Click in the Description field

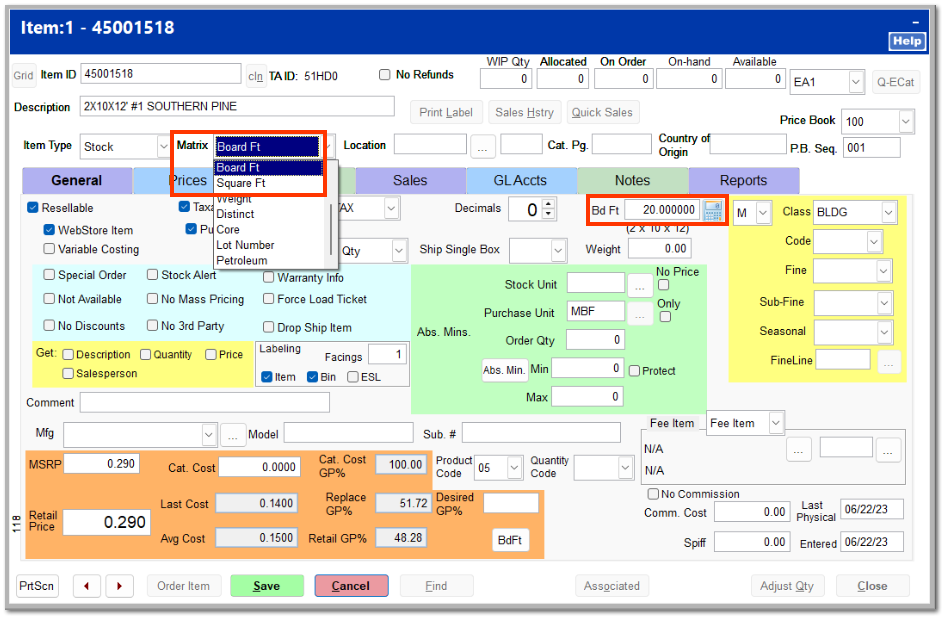coord(237,107)
